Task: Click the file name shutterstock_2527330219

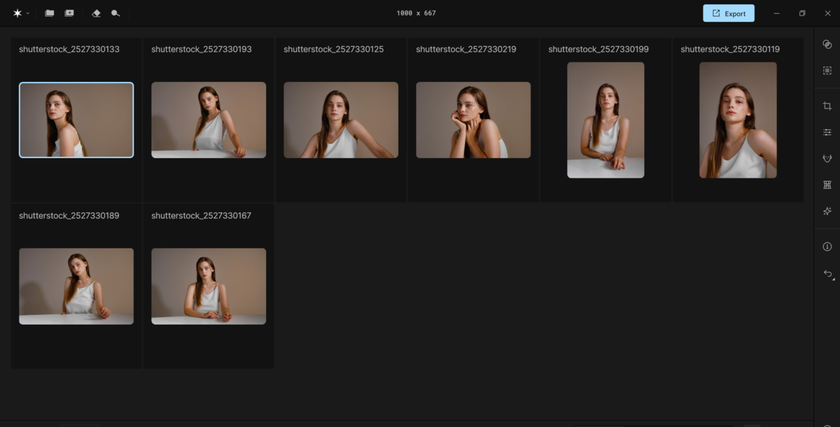Action: 466,49
